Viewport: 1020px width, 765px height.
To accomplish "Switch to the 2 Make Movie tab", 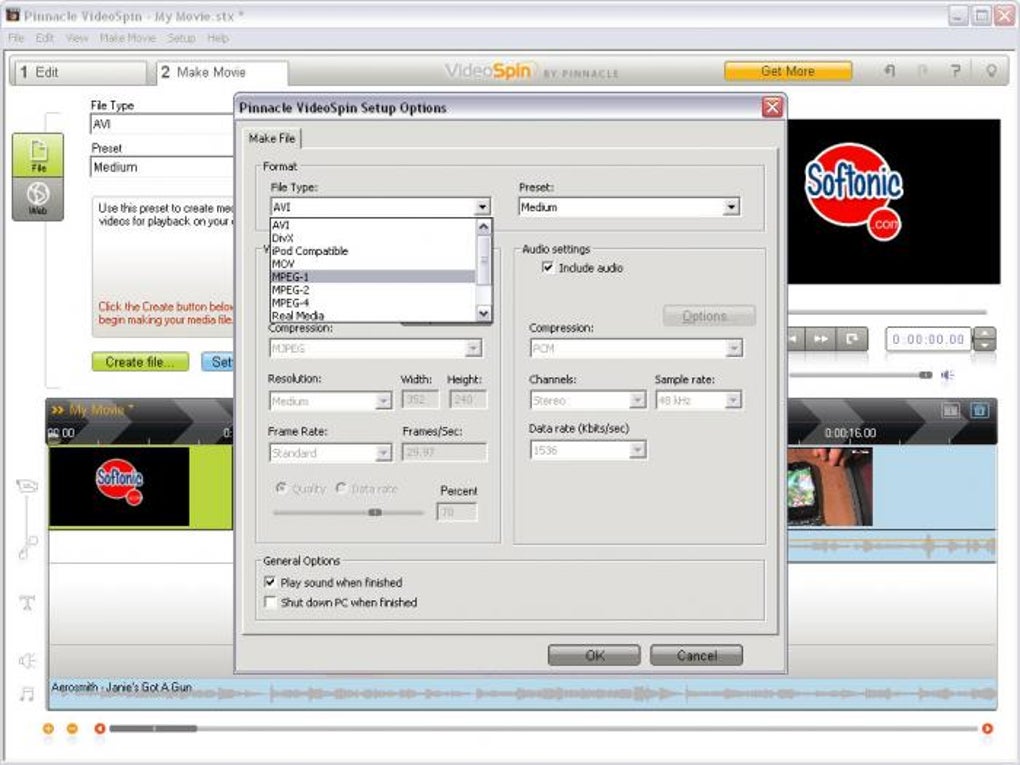I will (222, 72).
